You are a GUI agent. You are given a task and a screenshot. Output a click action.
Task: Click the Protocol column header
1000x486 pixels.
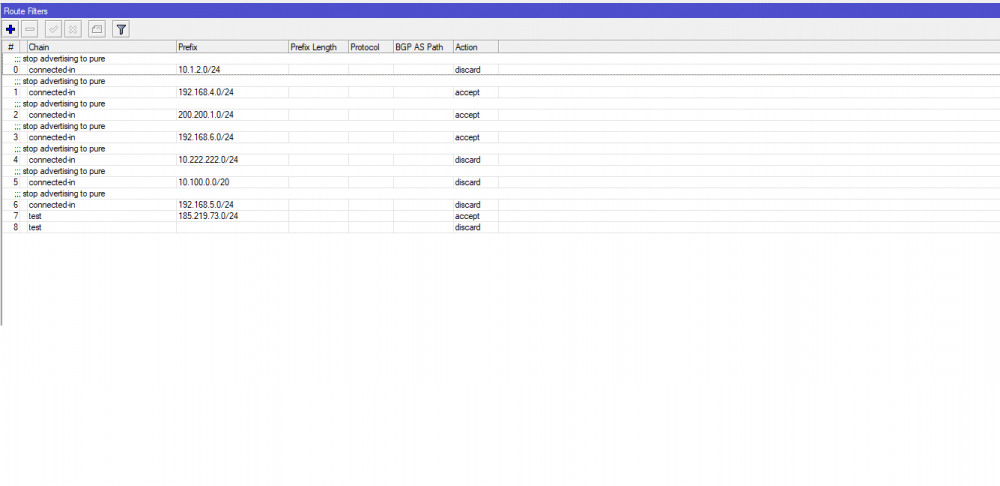[x=369, y=47]
